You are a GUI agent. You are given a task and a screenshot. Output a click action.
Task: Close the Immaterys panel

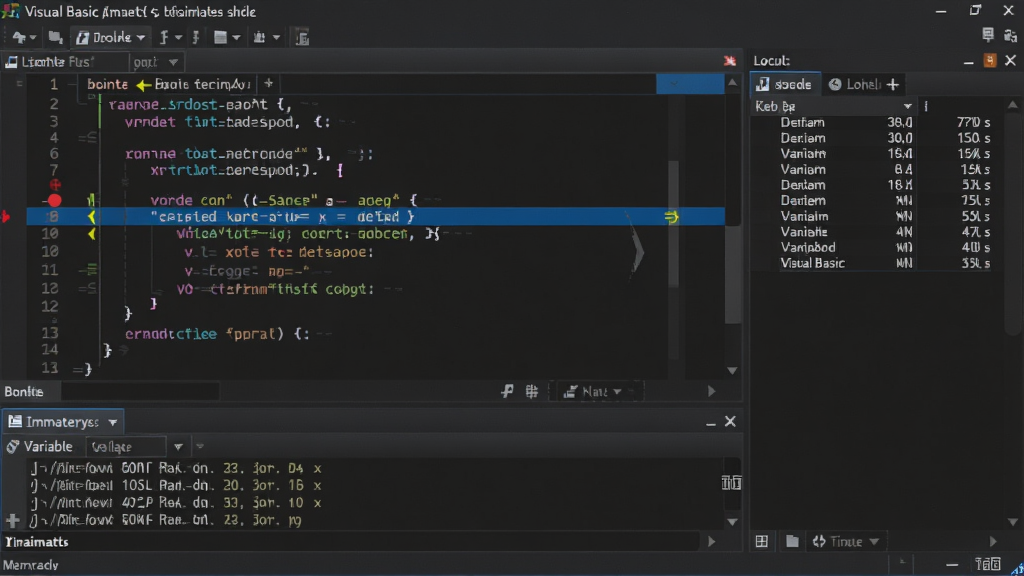coord(730,422)
